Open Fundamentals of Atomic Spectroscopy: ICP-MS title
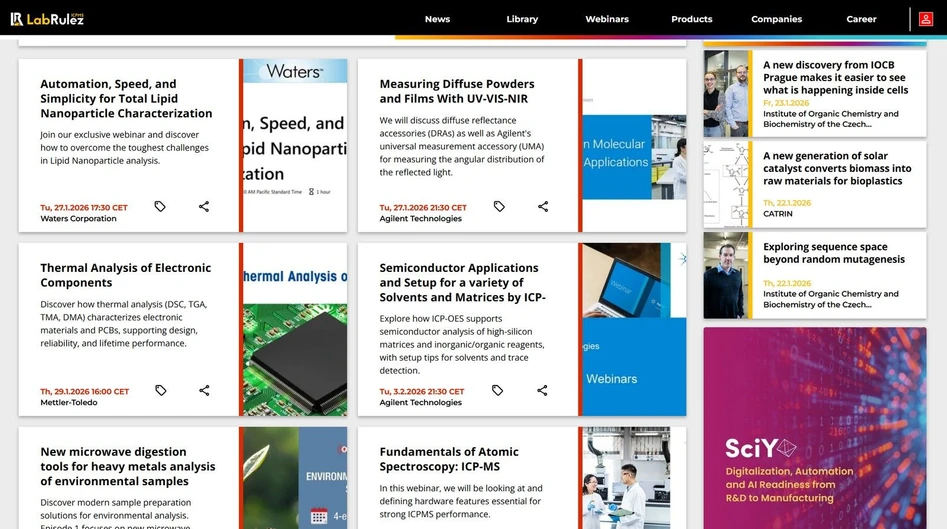 tap(449, 459)
